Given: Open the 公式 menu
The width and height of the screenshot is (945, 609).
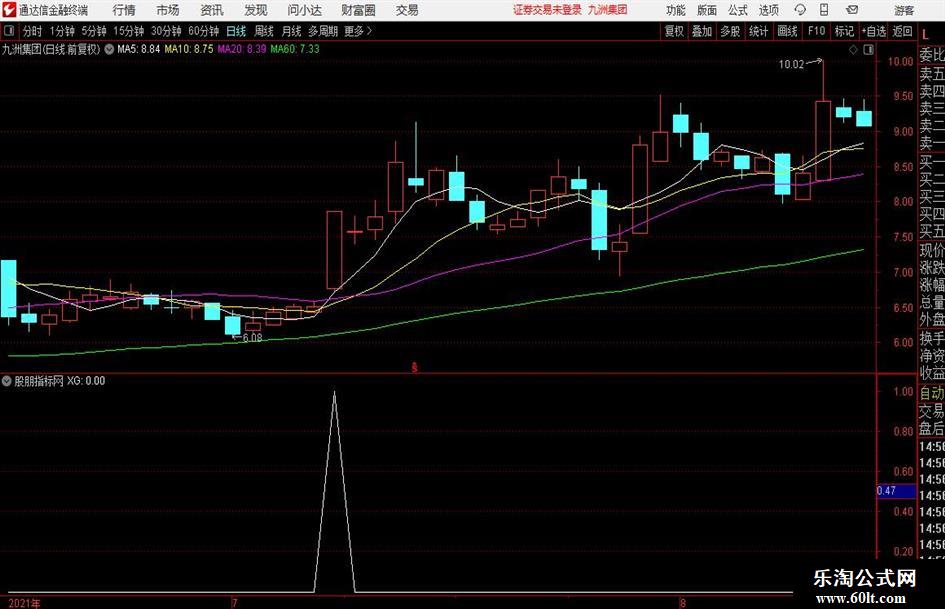Looking at the screenshot, I should point(738,10).
